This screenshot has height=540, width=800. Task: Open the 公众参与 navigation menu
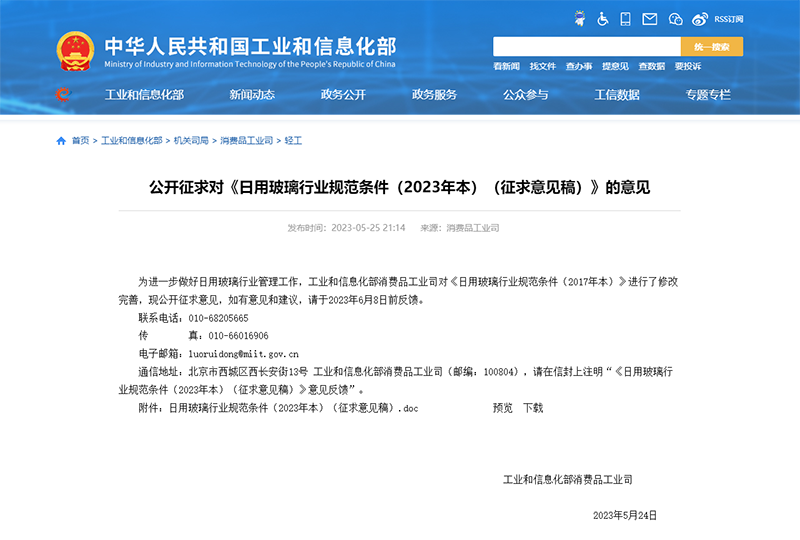[526, 94]
